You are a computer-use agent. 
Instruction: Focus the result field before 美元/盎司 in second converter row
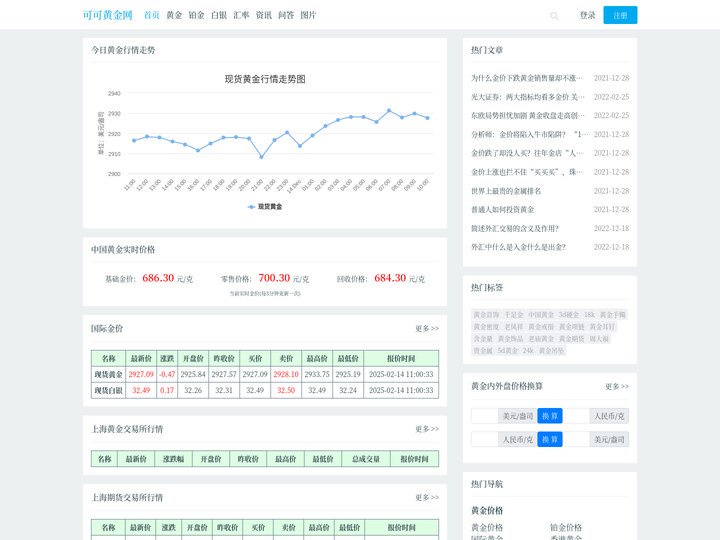click(576, 439)
